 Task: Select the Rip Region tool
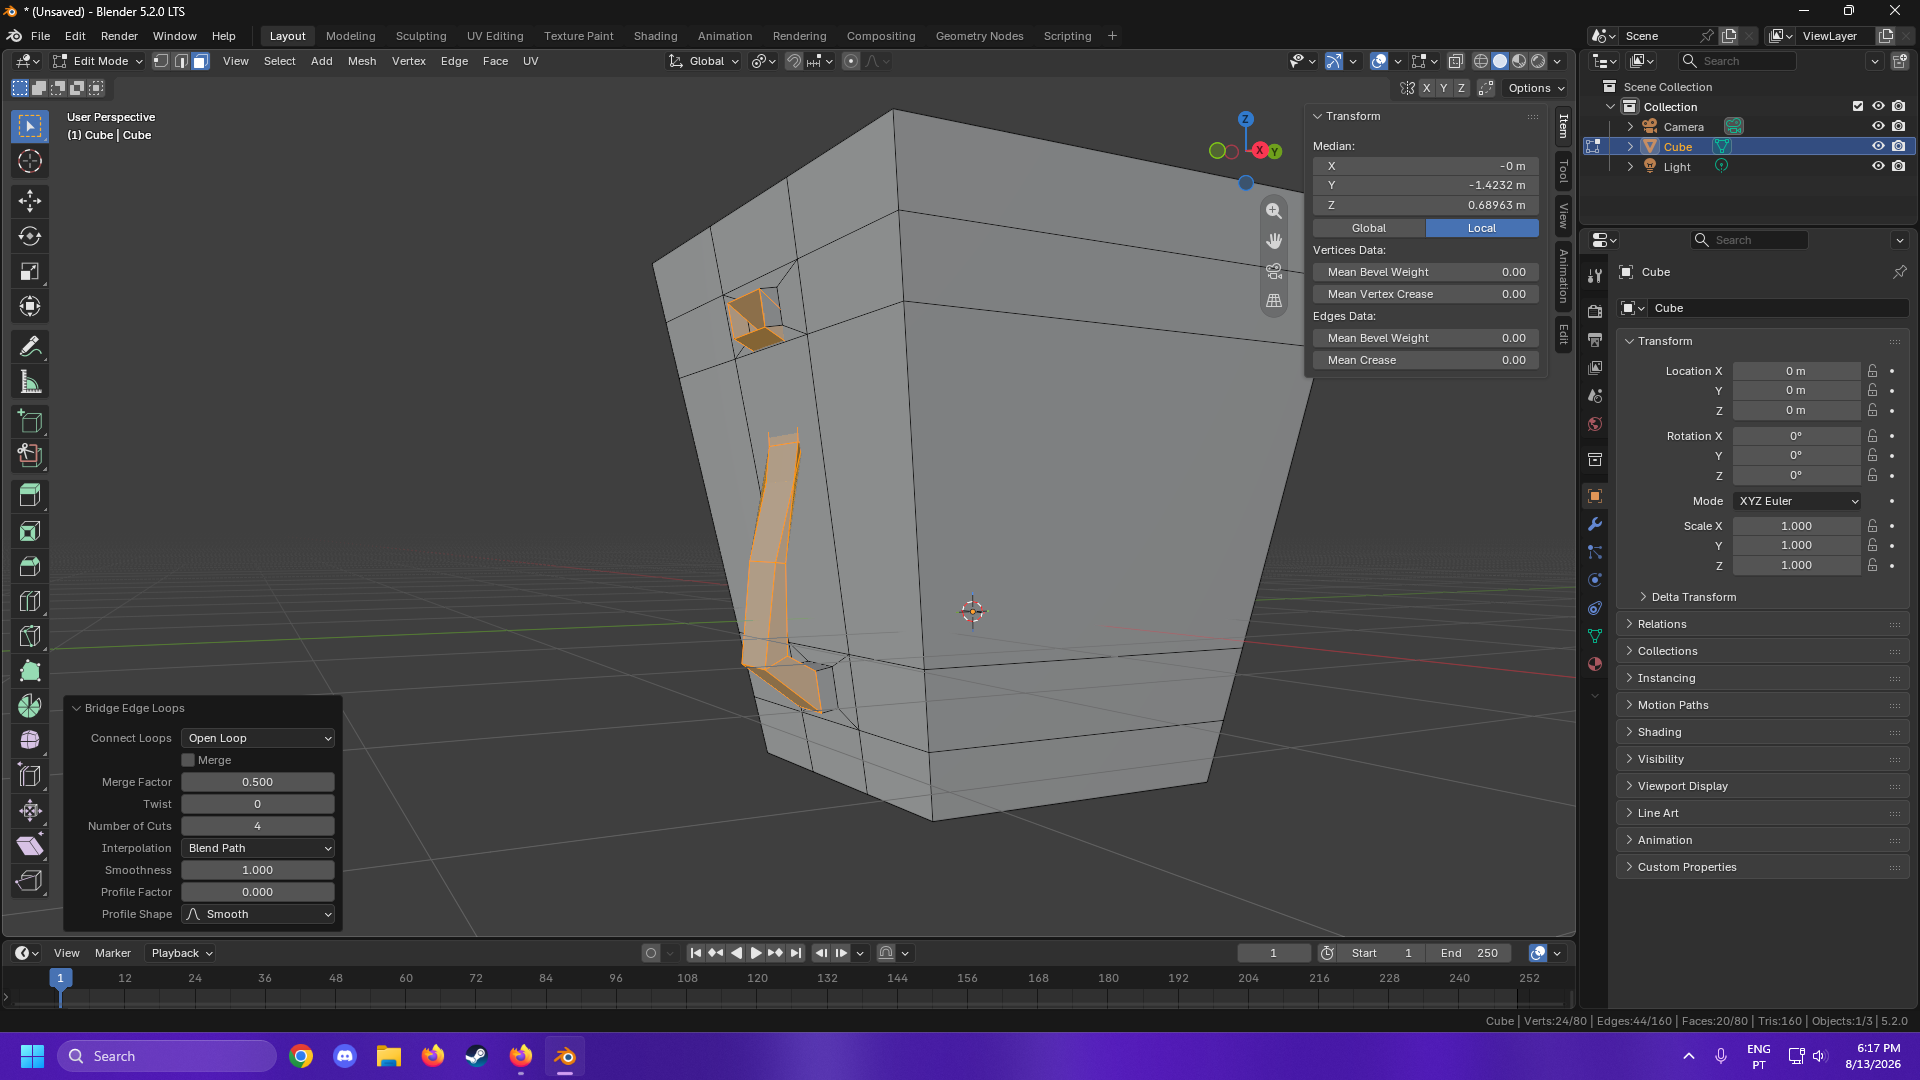click(x=30, y=881)
